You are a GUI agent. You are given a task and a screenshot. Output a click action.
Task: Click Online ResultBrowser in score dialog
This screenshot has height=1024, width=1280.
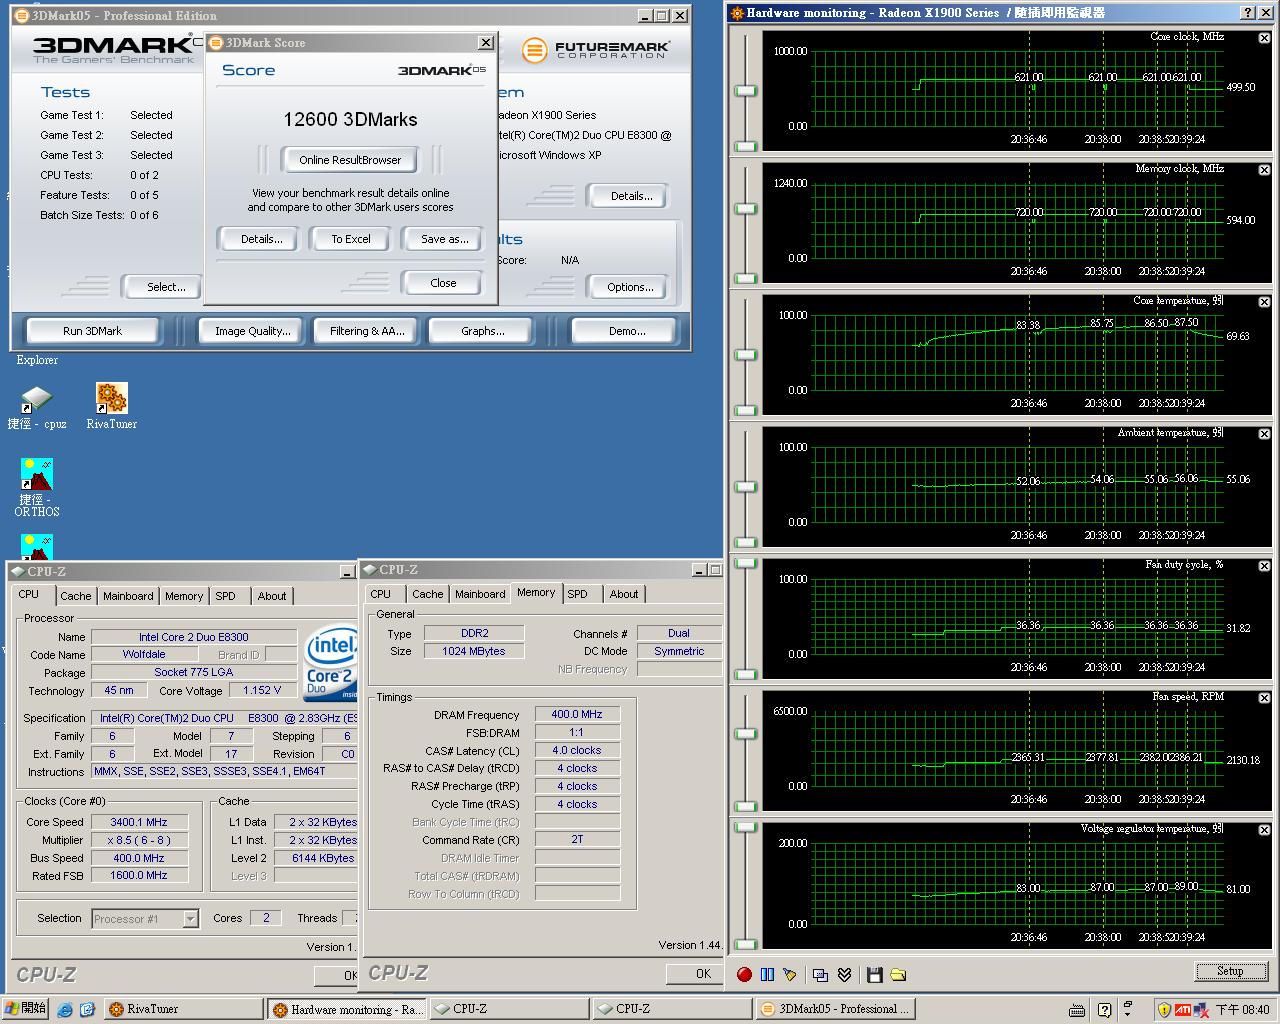tap(350, 160)
